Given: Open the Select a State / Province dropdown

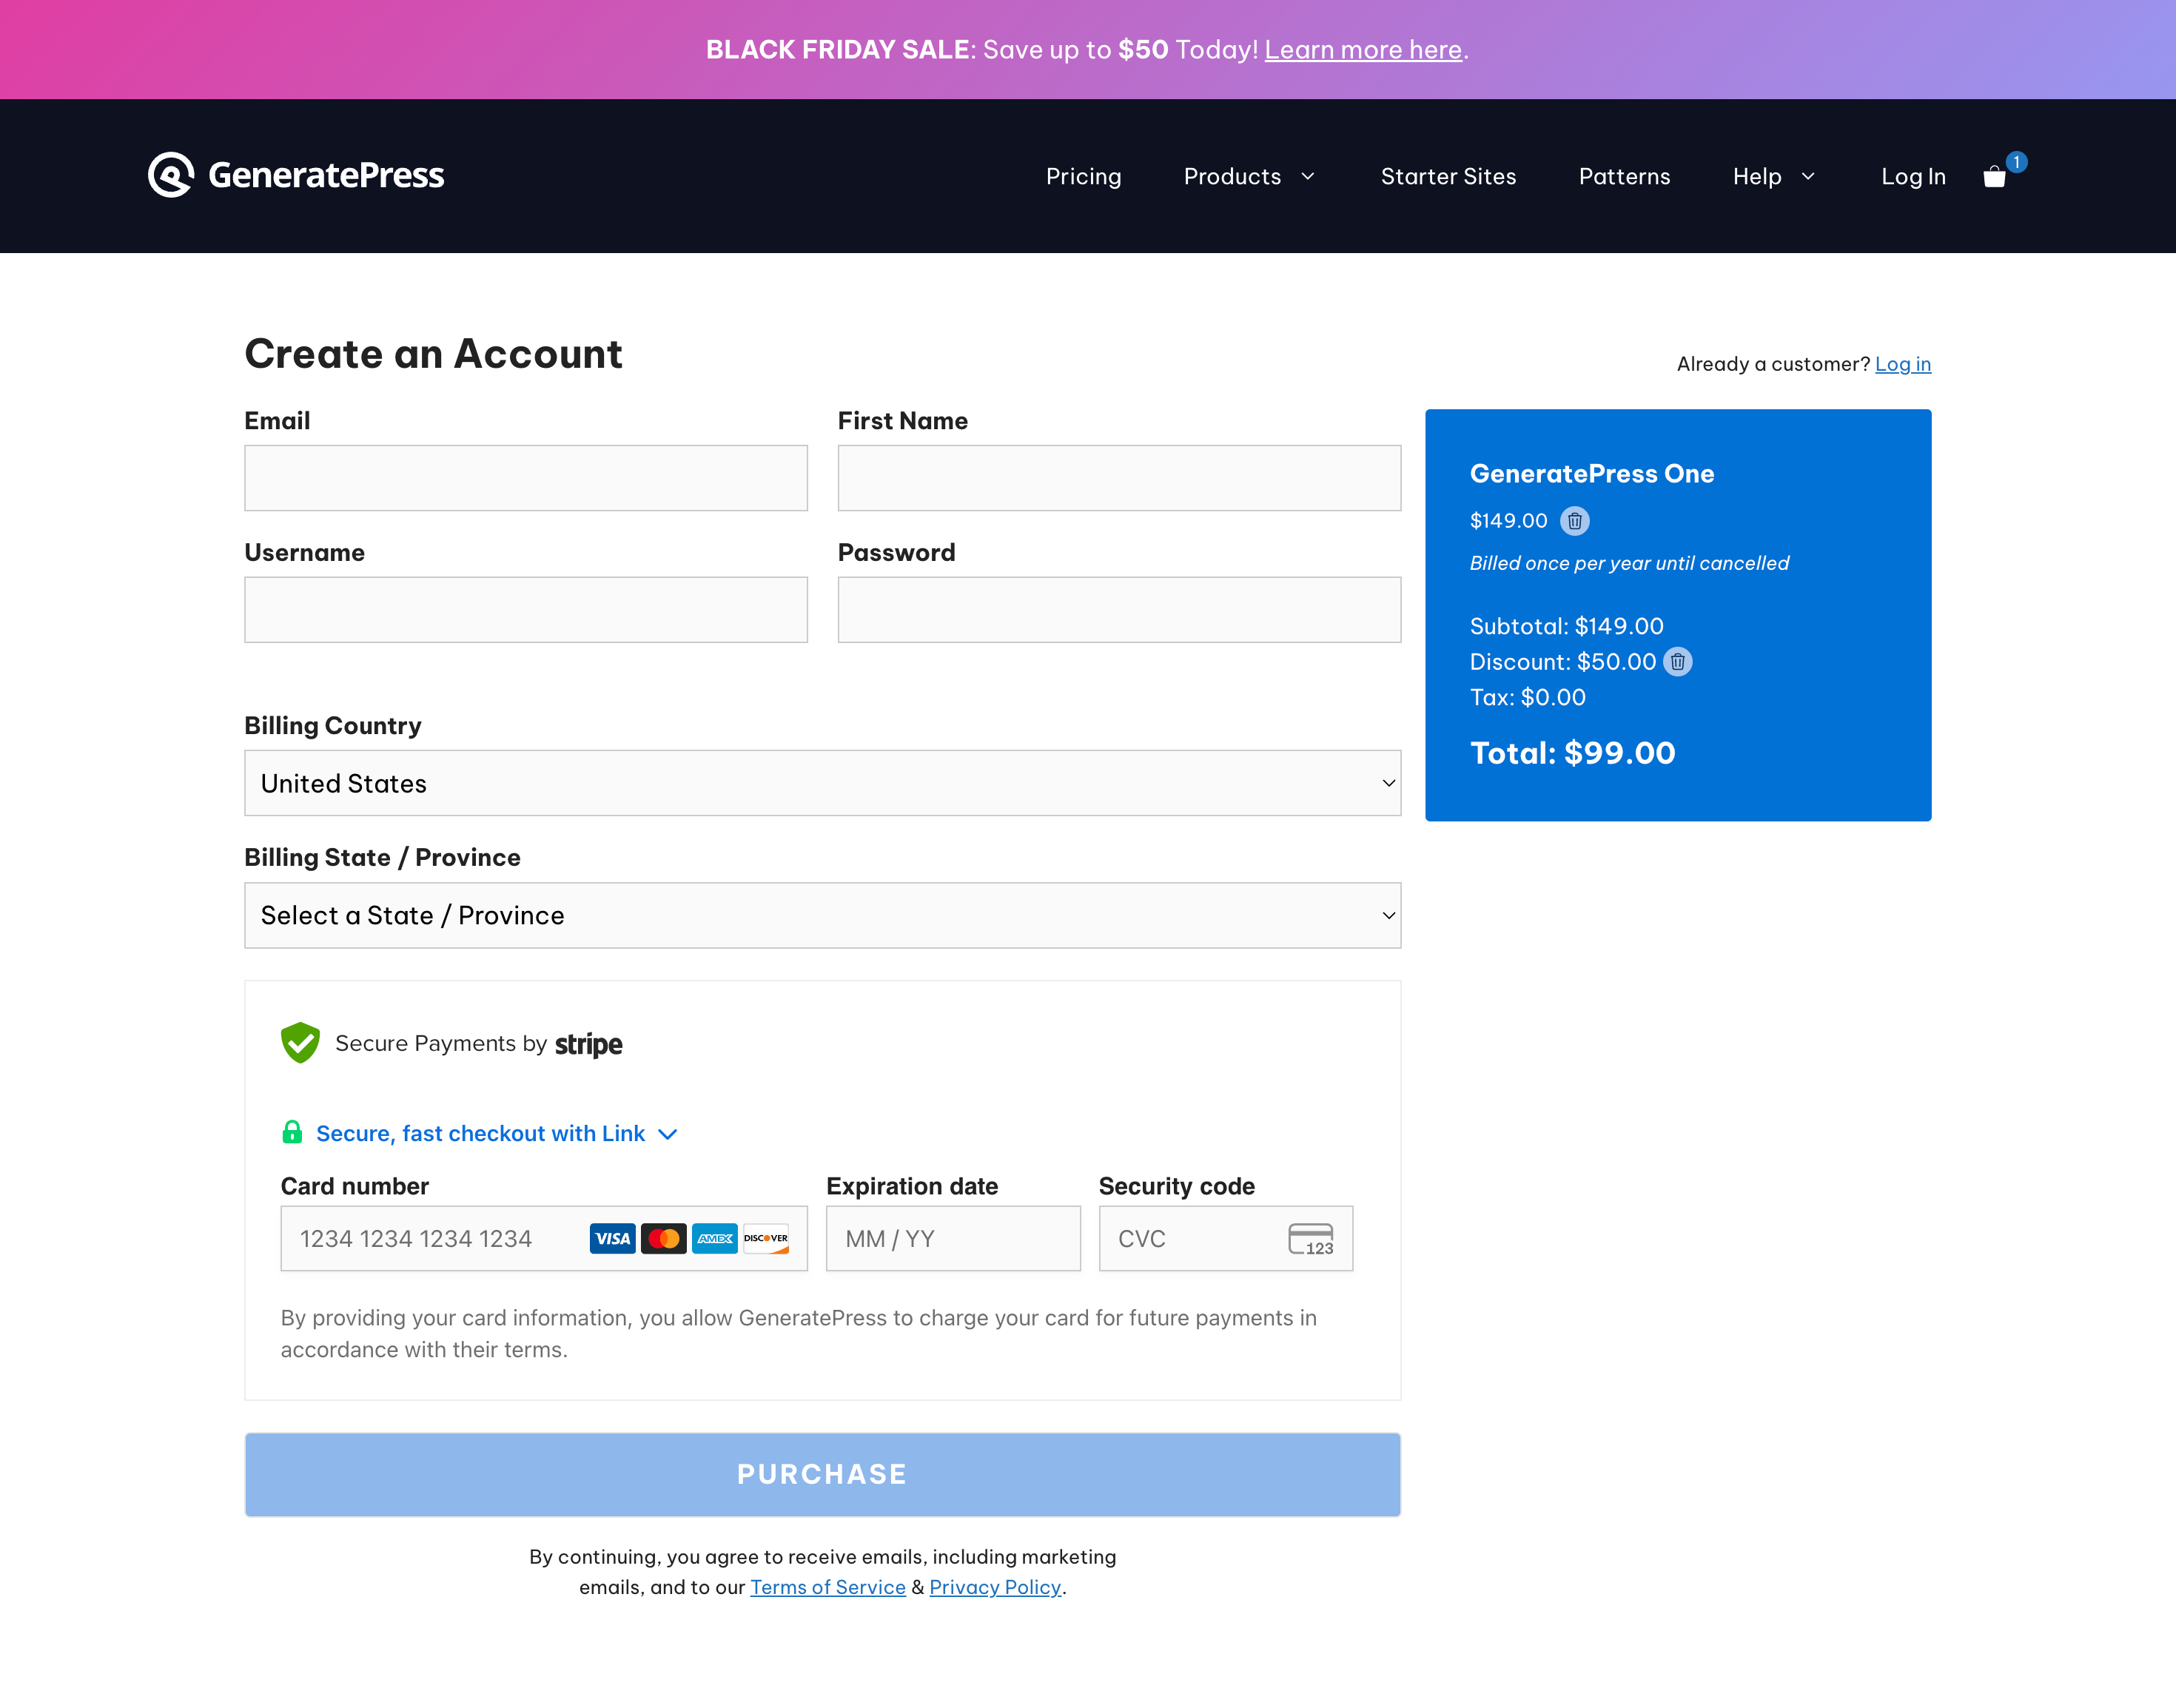Looking at the screenshot, I should coord(822,915).
